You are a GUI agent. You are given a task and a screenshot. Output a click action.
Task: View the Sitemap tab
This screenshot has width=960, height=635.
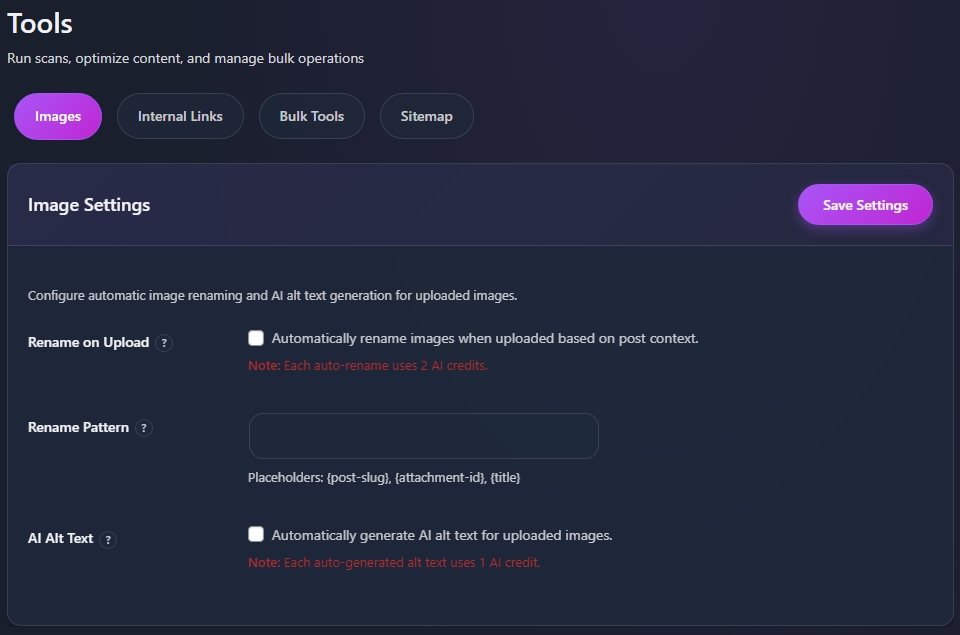pos(426,116)
